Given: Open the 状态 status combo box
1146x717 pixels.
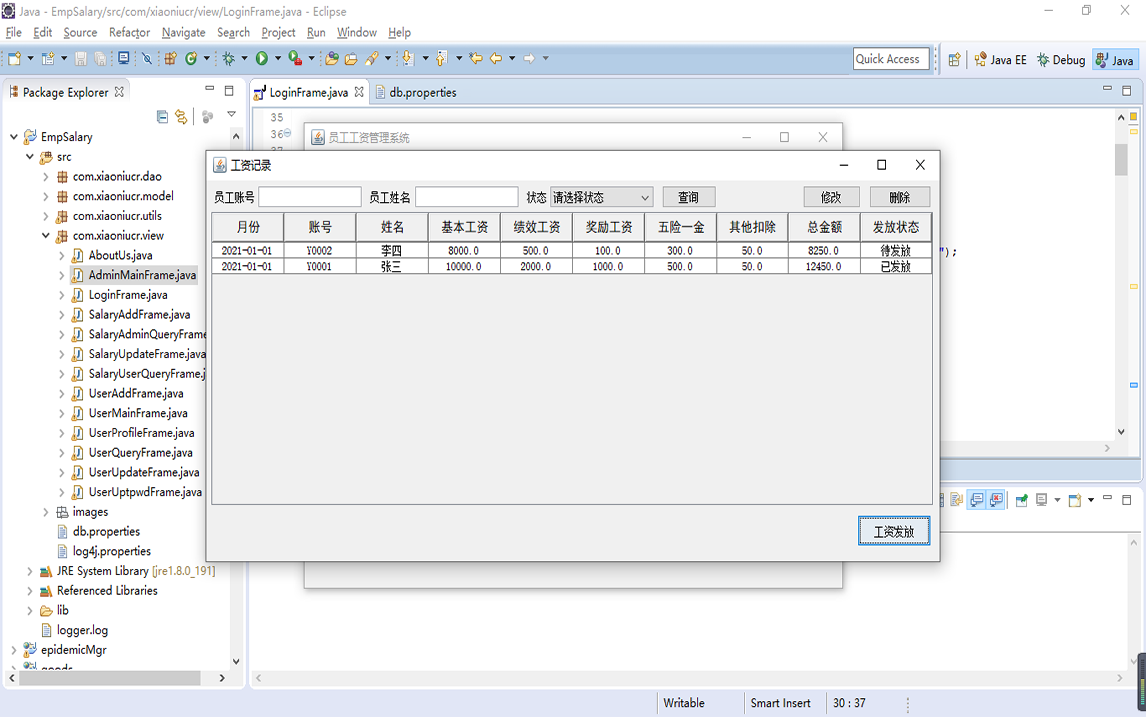Looking at the screenshot, I should [x=602, y=197].
